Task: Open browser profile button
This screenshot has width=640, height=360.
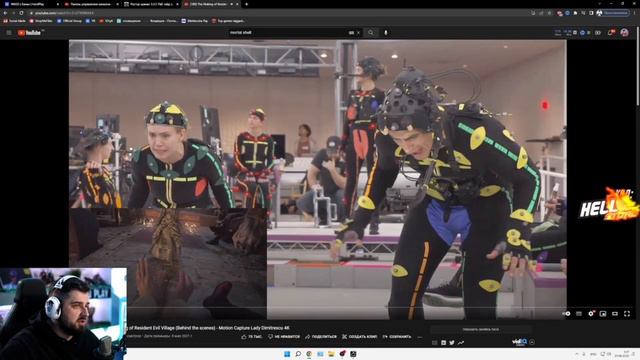Action: click(613, 13)
